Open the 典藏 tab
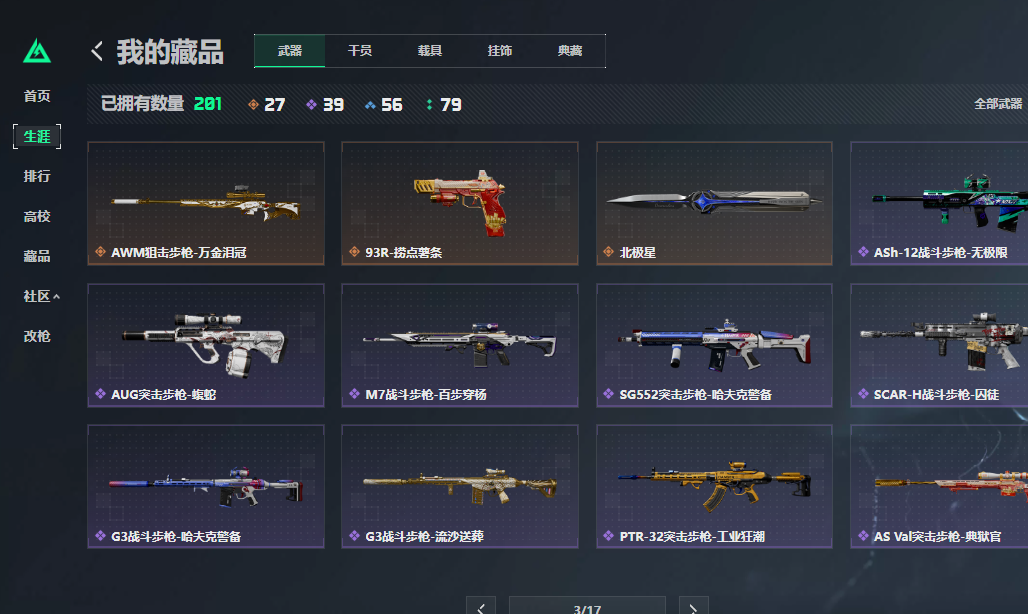 coord(570,50)
